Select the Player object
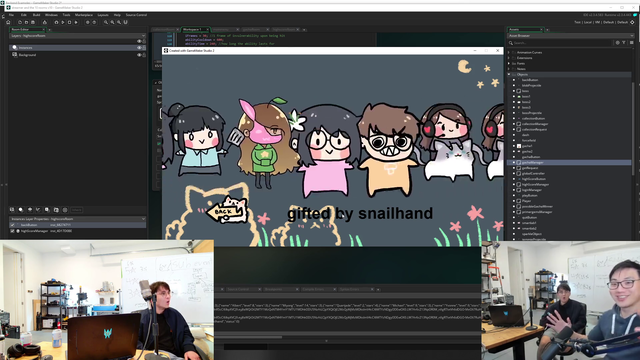This screenshot has height=360, width=640. pos(527,201)
